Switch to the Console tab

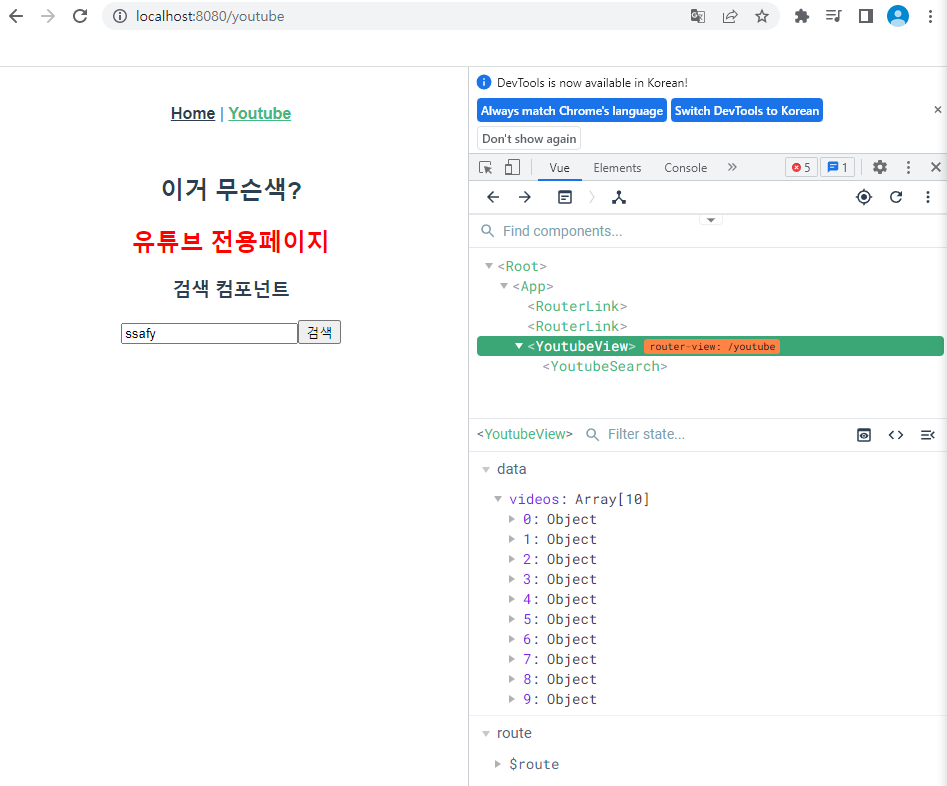[x=685, y=168]
